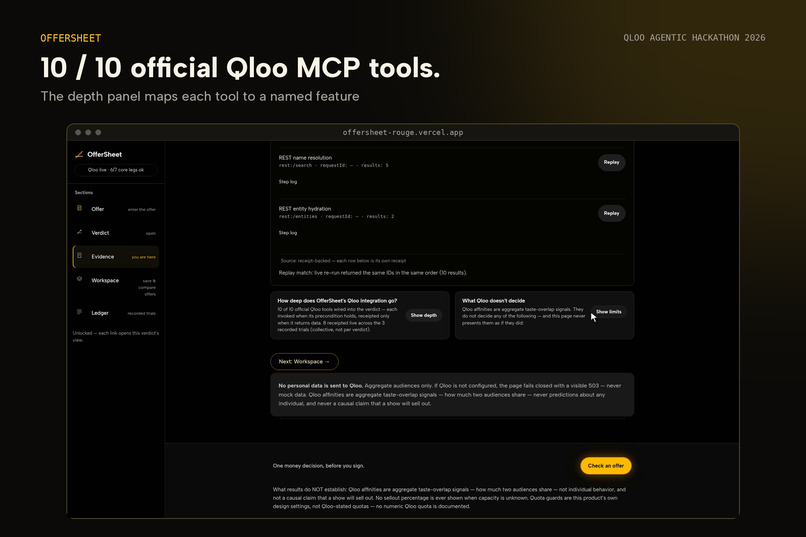Click the Workspace section icon
This screenshot has width=806, height=537.
pyautogui.click(x=79, y=279)
